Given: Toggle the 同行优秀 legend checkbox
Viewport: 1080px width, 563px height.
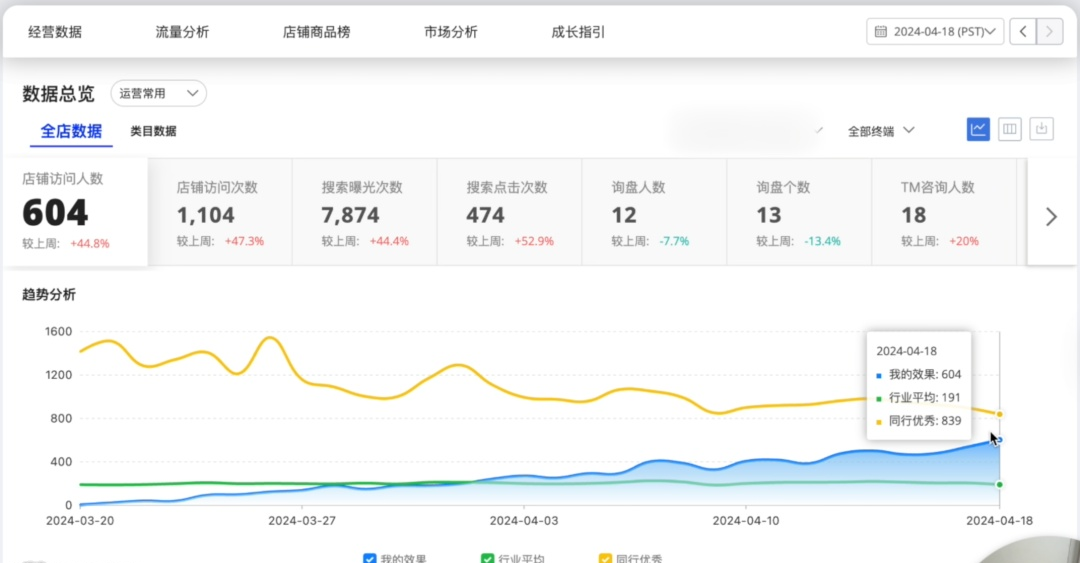Looking at the screenshot, I should [x=605, y=558].
